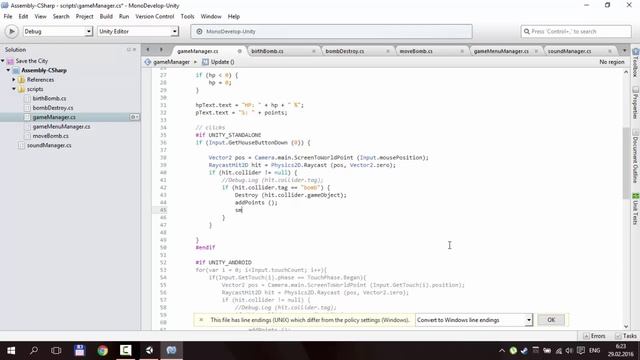This screenshot has height=360, width=640.
Task: Close the moveBomb.cs tab
Action: (x=462, y=51)
